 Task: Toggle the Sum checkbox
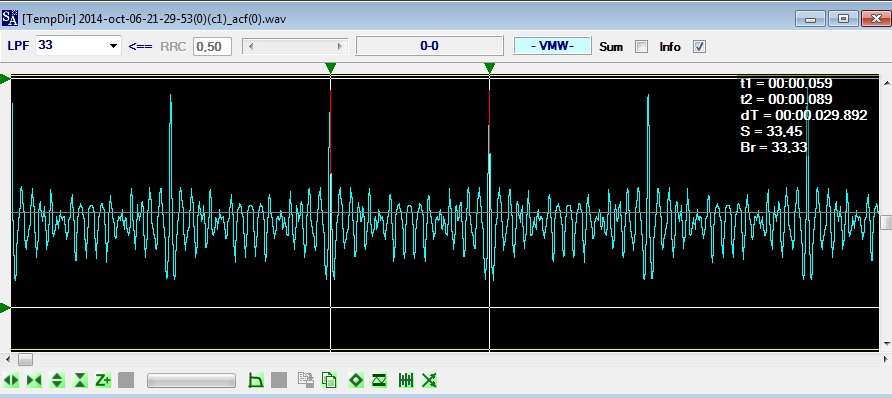(641, 47)
